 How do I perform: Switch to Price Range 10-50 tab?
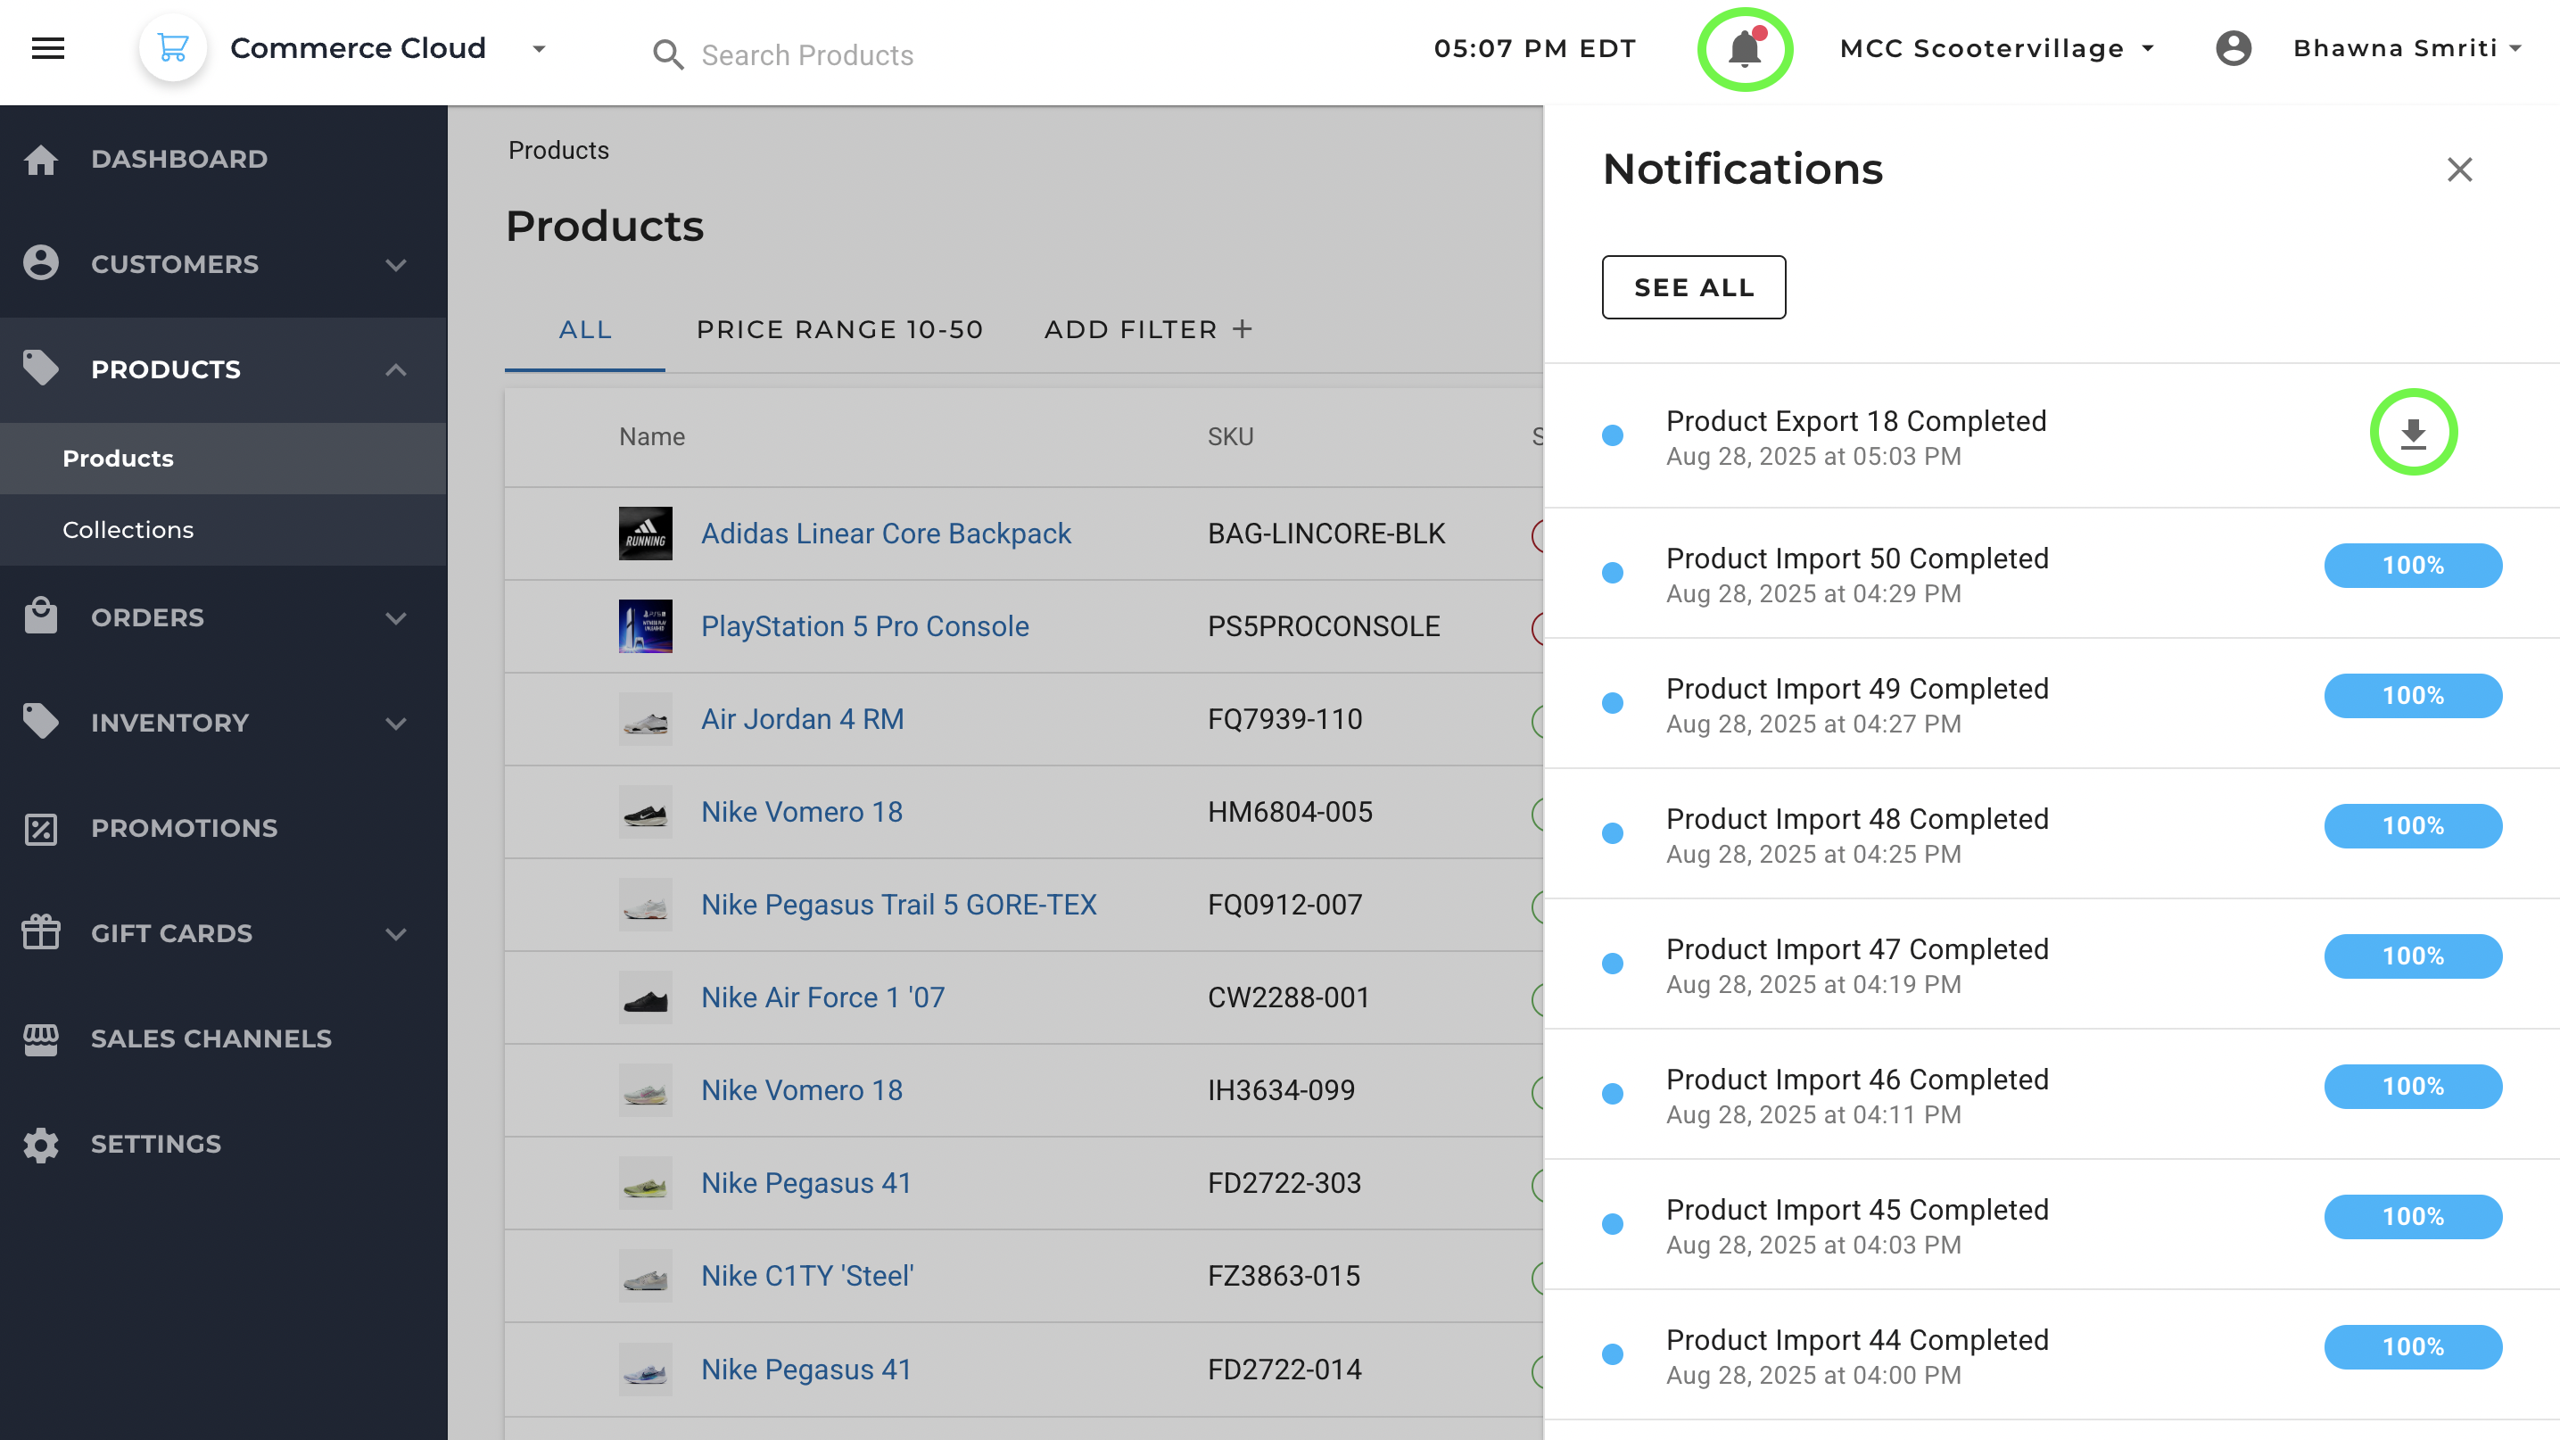click(839, 329)
